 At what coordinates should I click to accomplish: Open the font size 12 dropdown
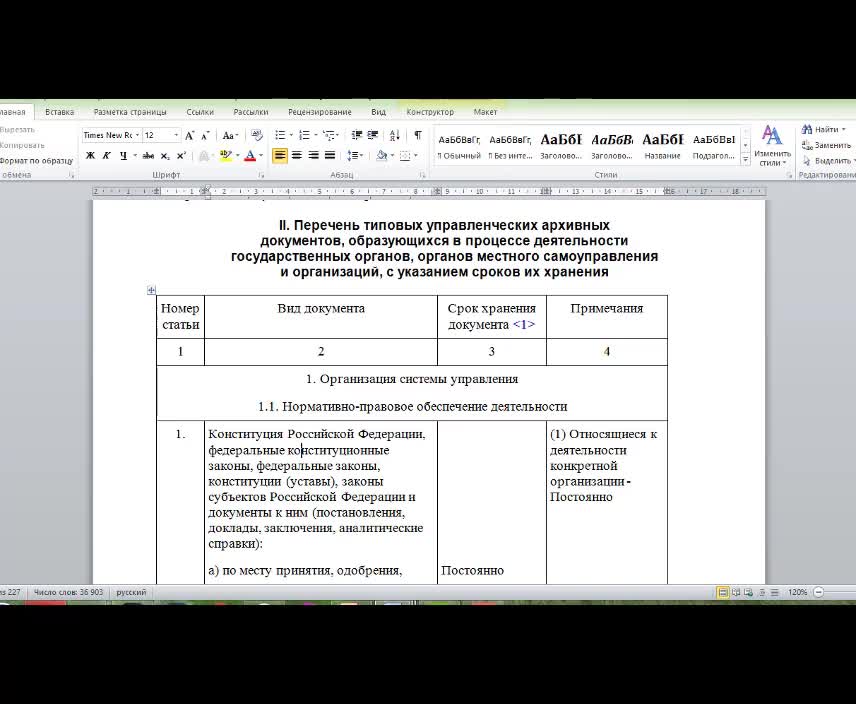[x=176, y=135]
